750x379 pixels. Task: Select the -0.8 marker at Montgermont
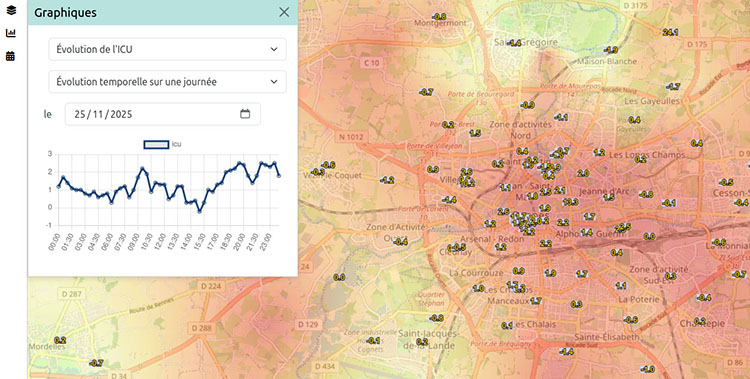439,16
